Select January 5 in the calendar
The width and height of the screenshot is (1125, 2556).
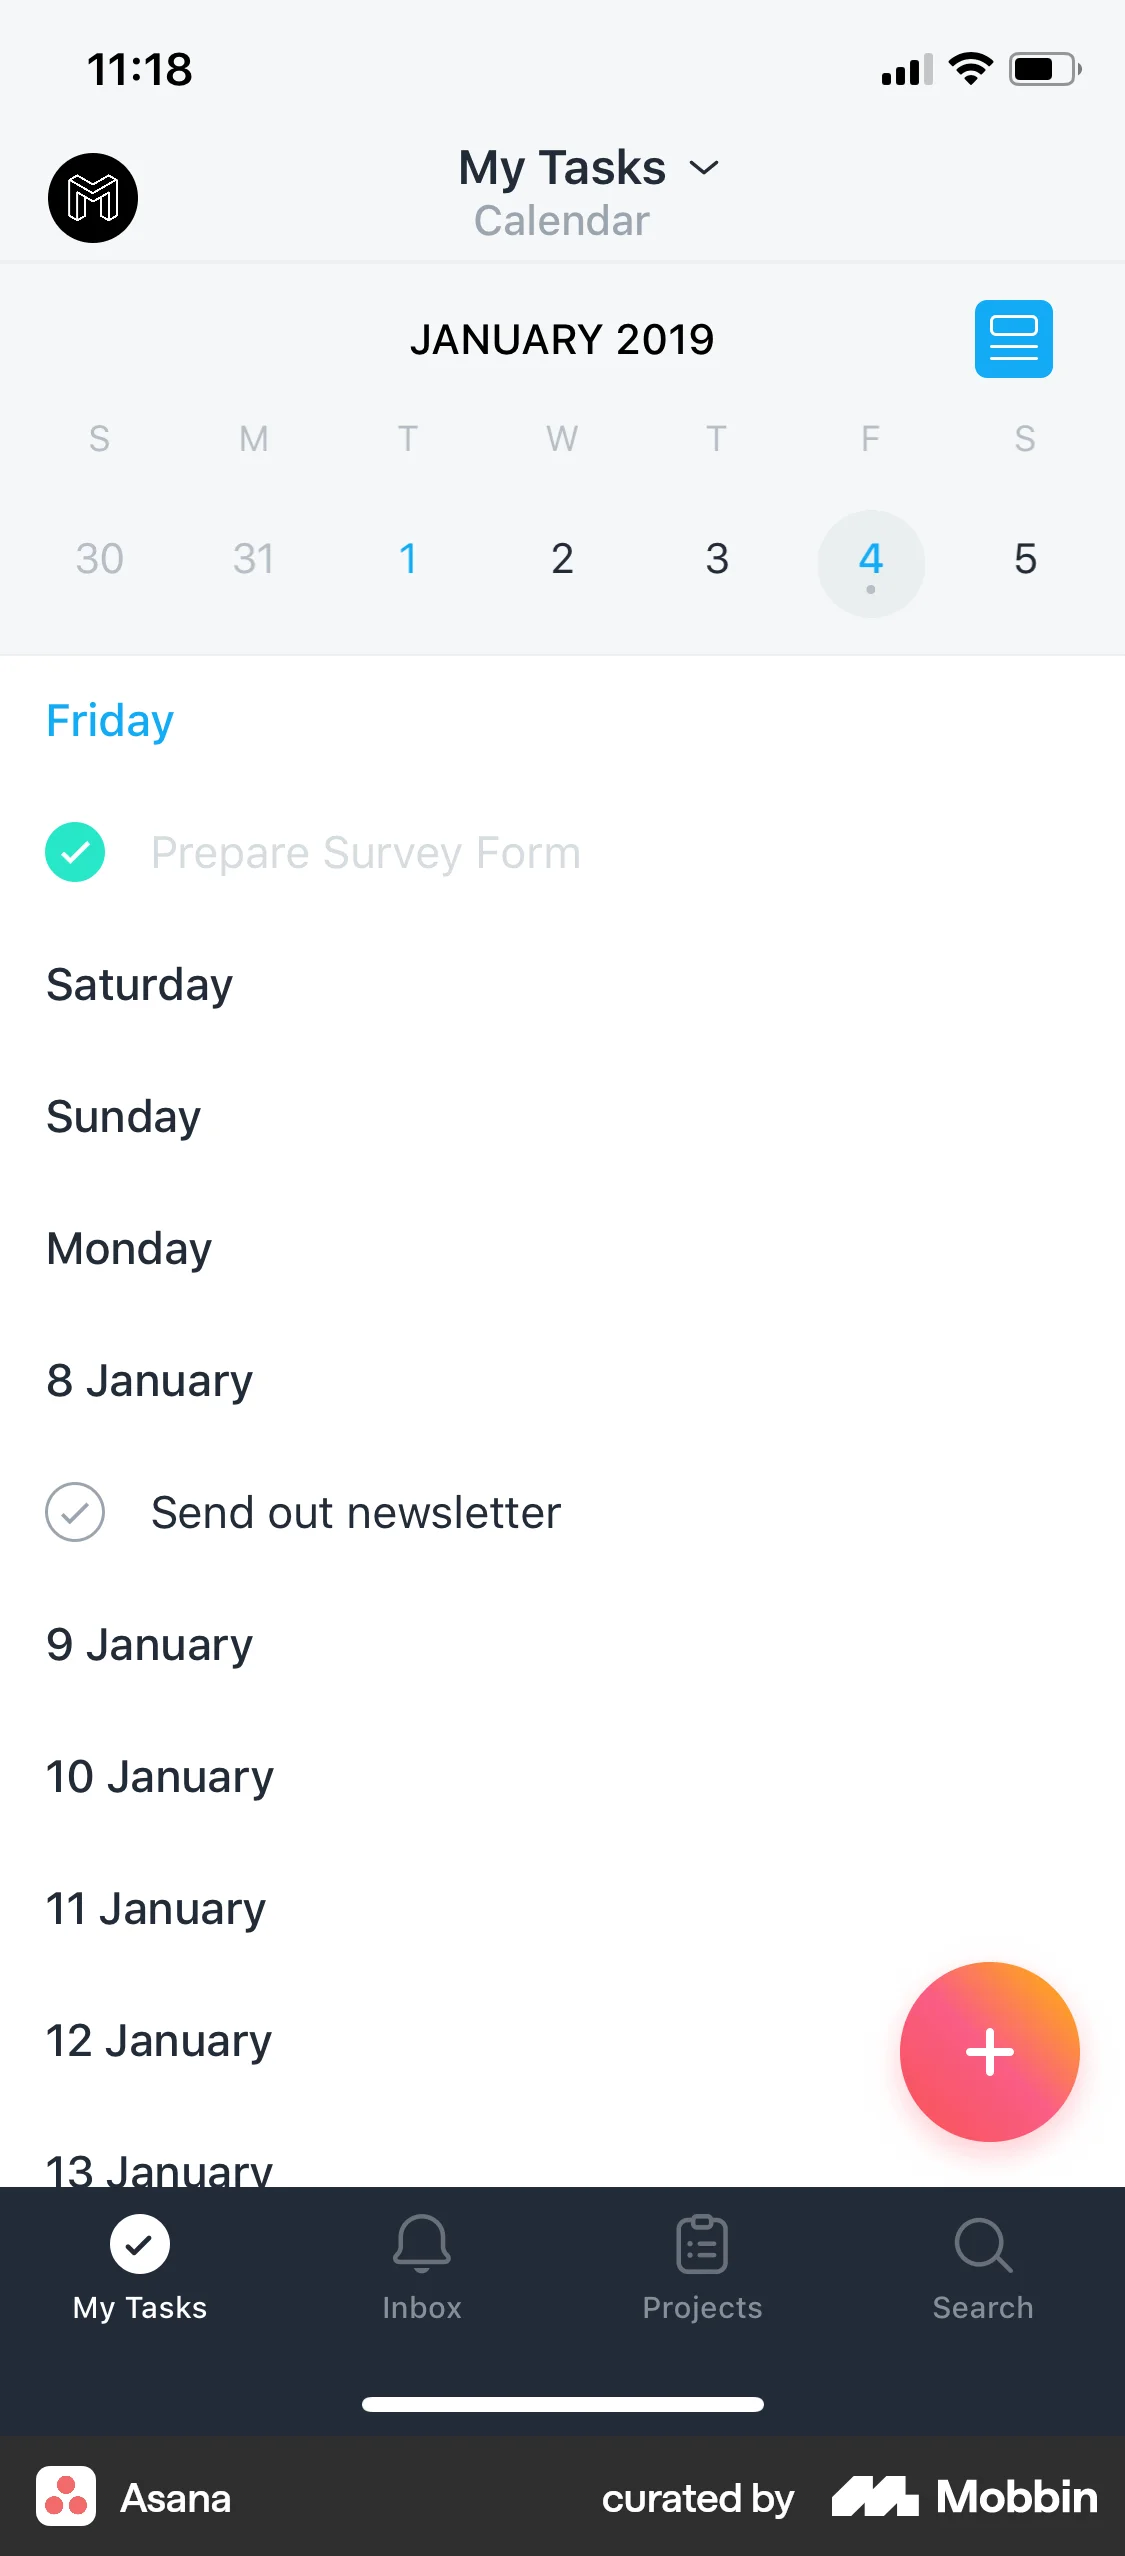click(x=1025, y=559)
